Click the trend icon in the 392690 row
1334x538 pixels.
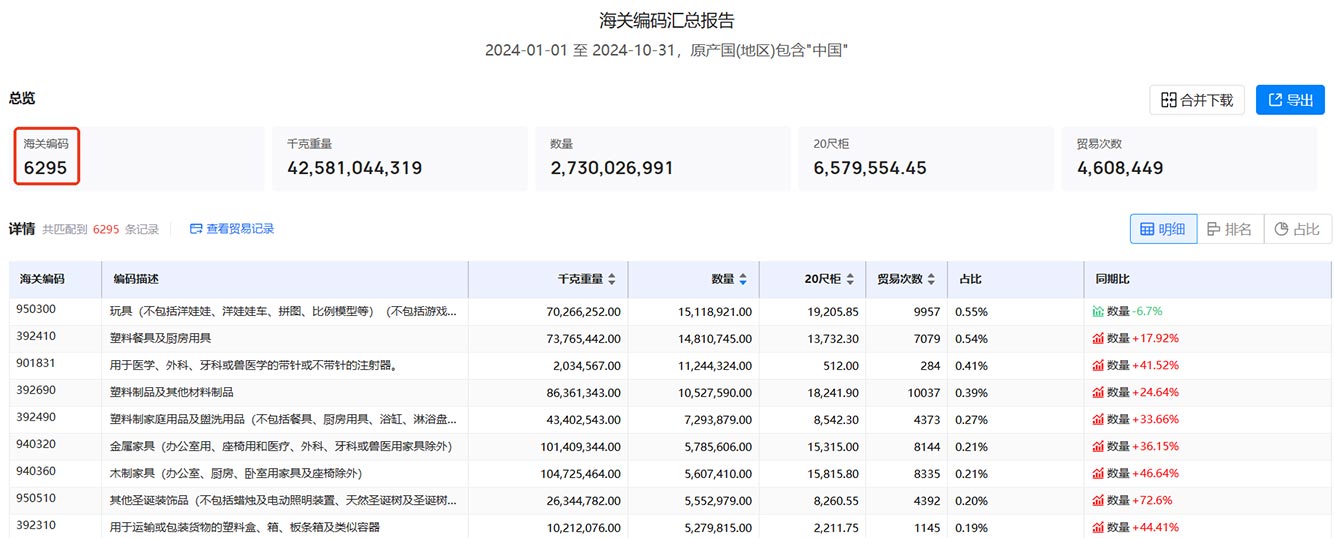1098,392
